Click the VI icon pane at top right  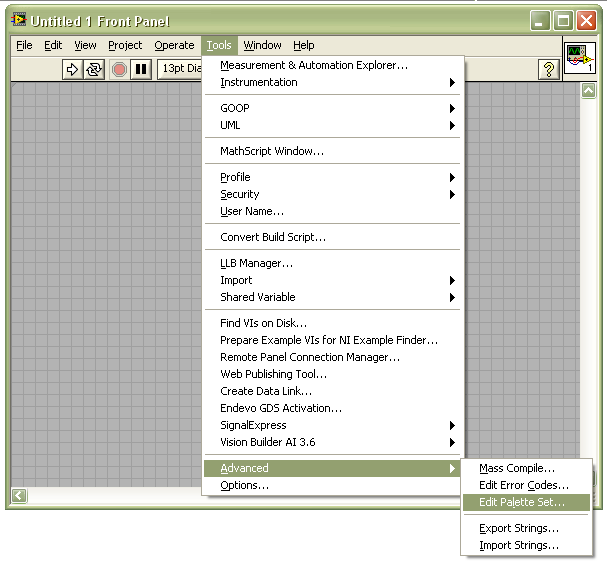click(x=579, y=58)
